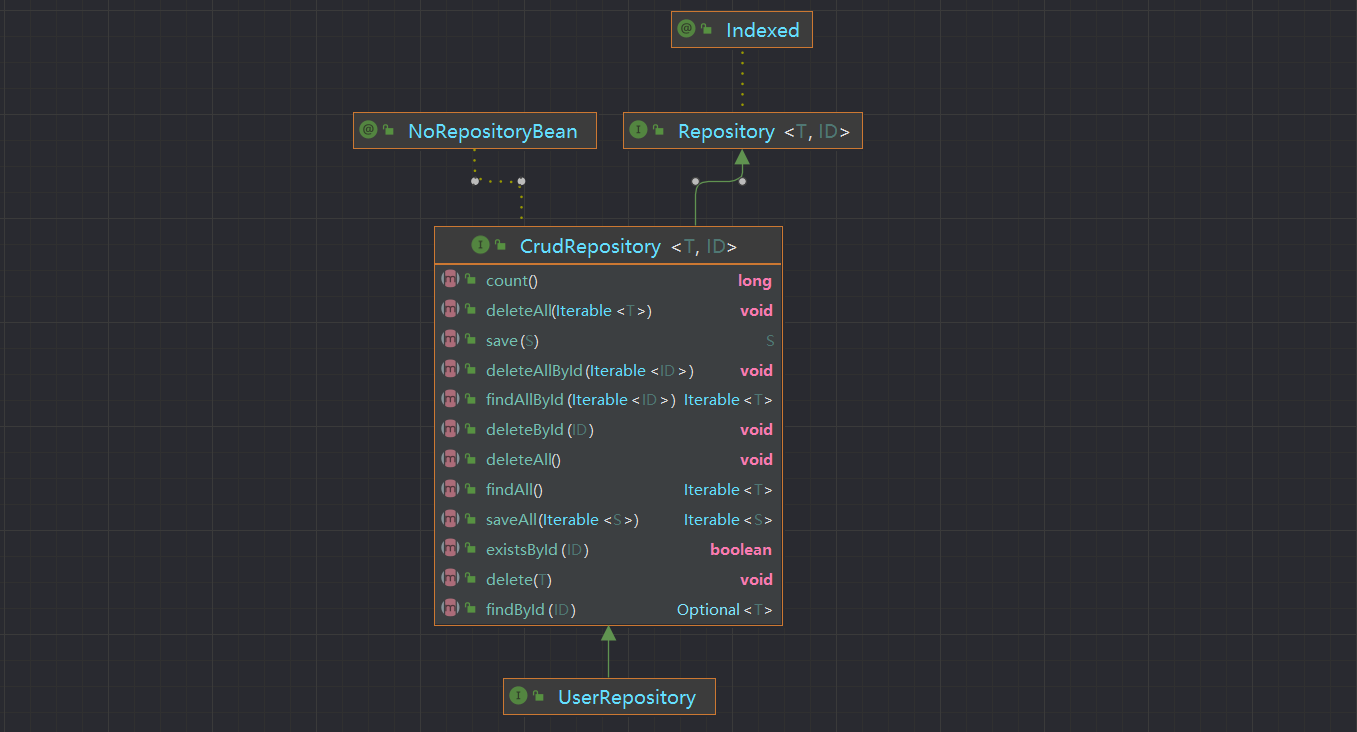Image resolution: width=1357 pixels, height=732 pixels.
Task: Click the method icon of the existsById(ID) row
Action: pyautogui.click(x=450, y=549)
